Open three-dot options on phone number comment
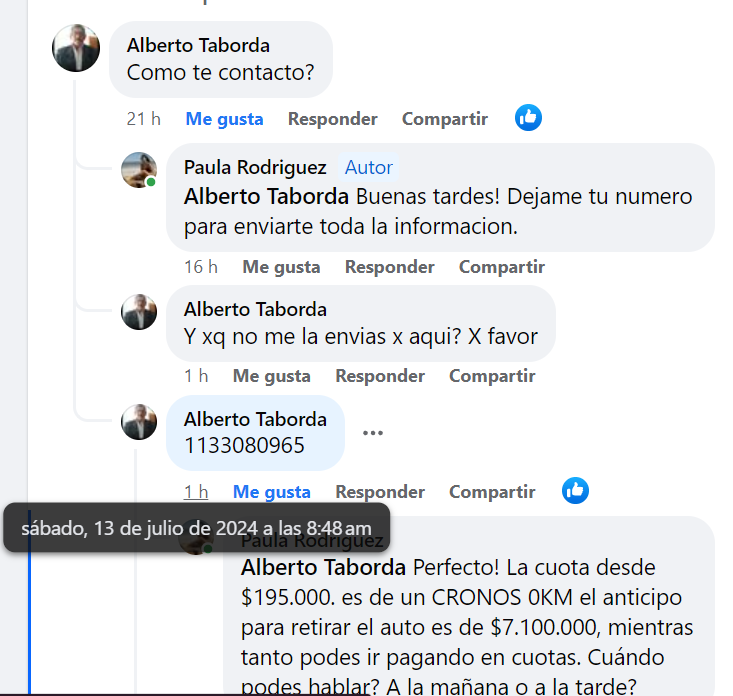 click(373, 433)
